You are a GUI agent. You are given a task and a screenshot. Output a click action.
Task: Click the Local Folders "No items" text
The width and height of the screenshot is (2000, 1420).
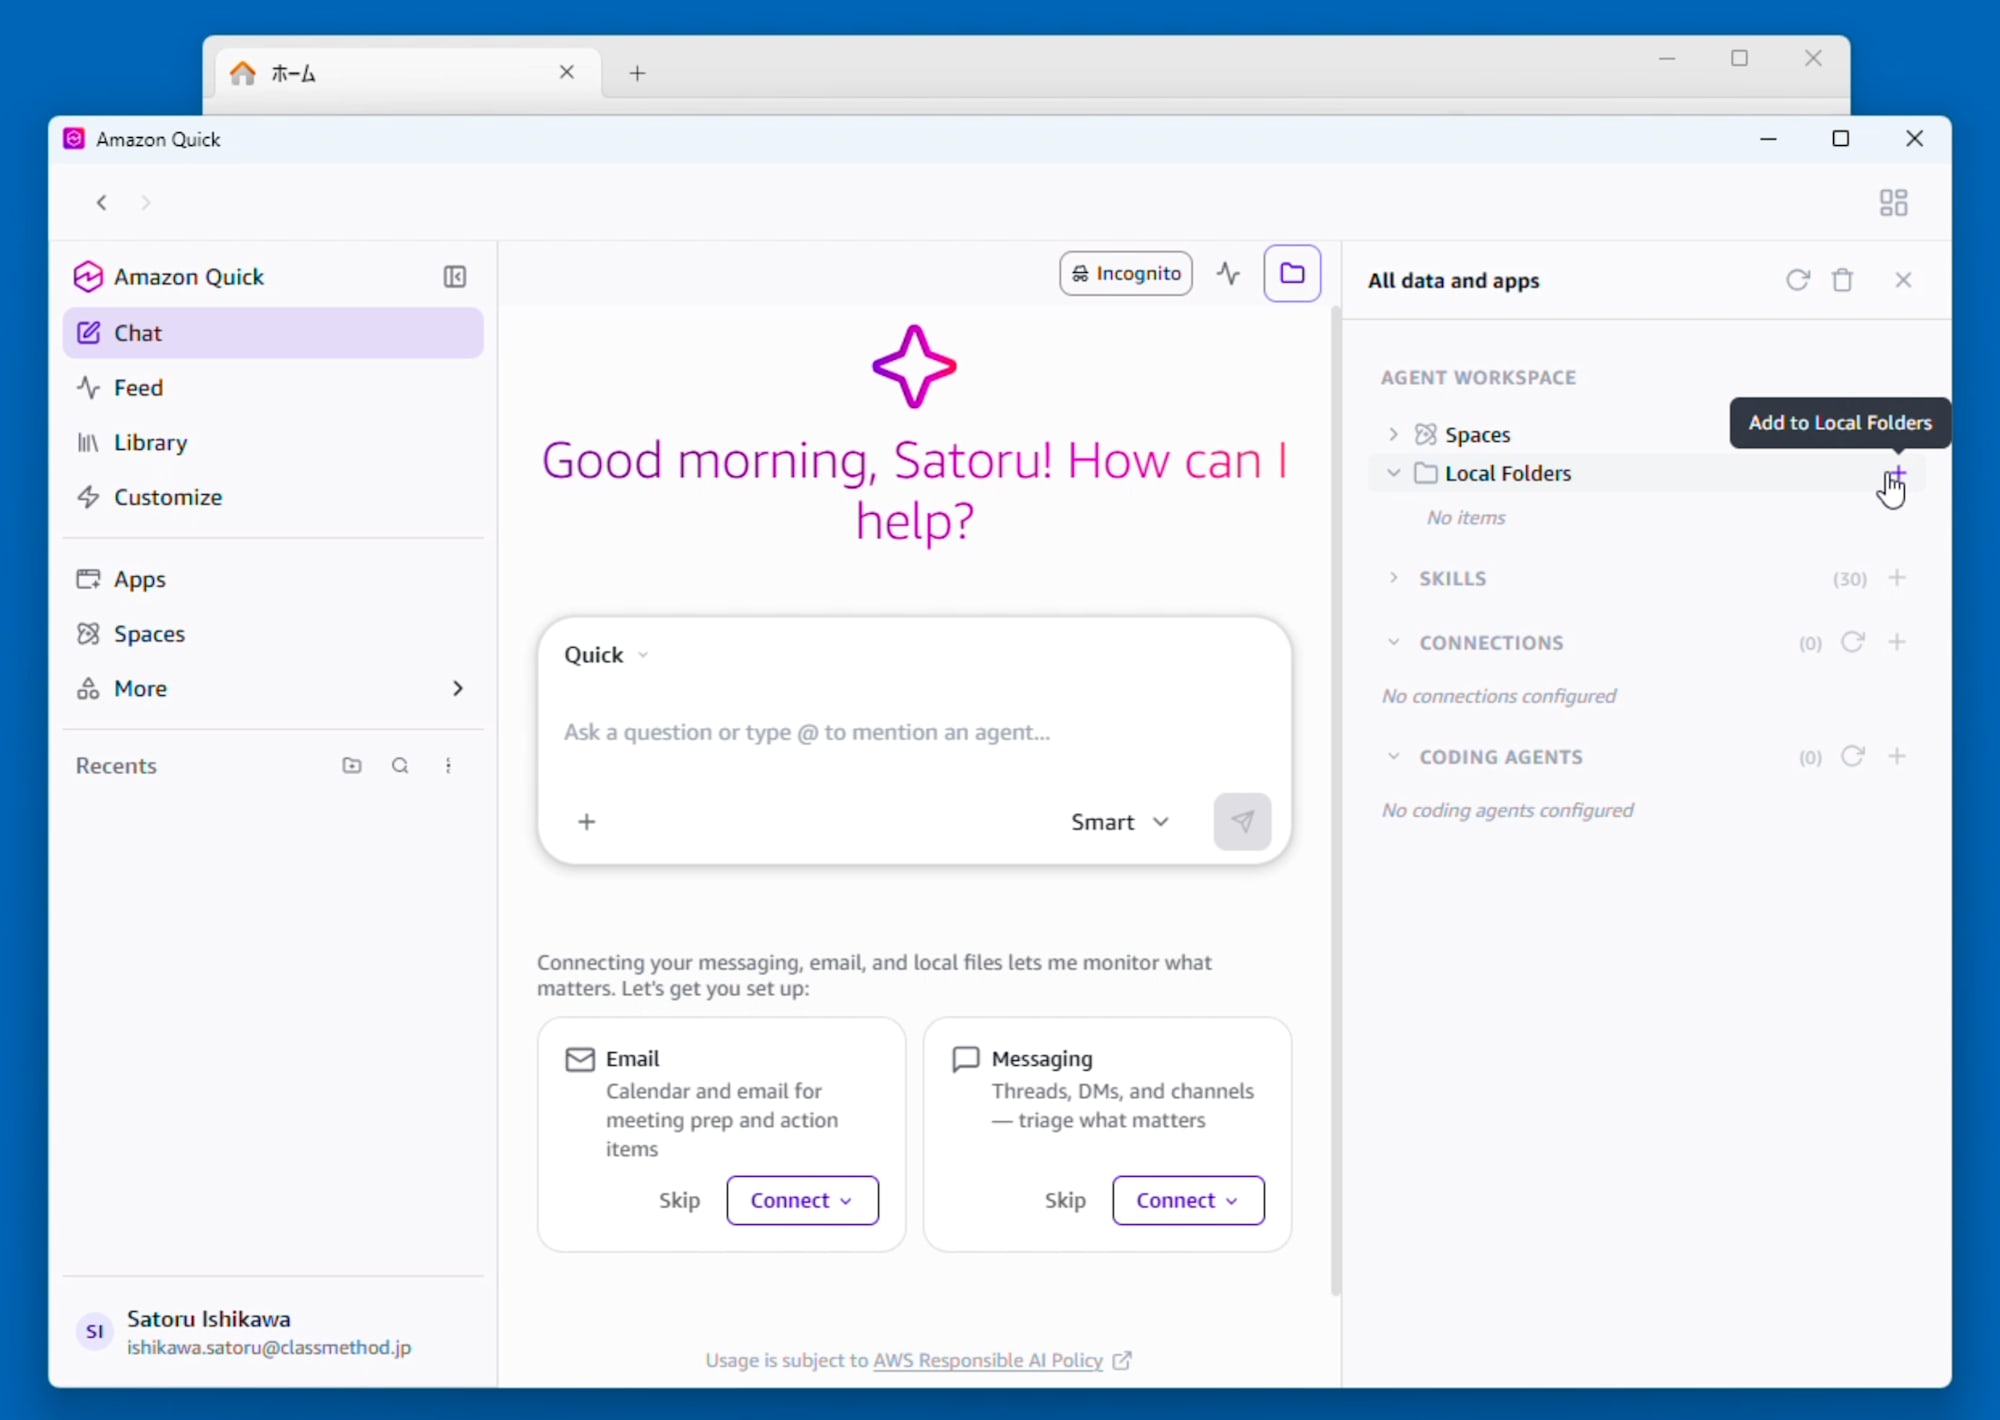point(1466,518)
